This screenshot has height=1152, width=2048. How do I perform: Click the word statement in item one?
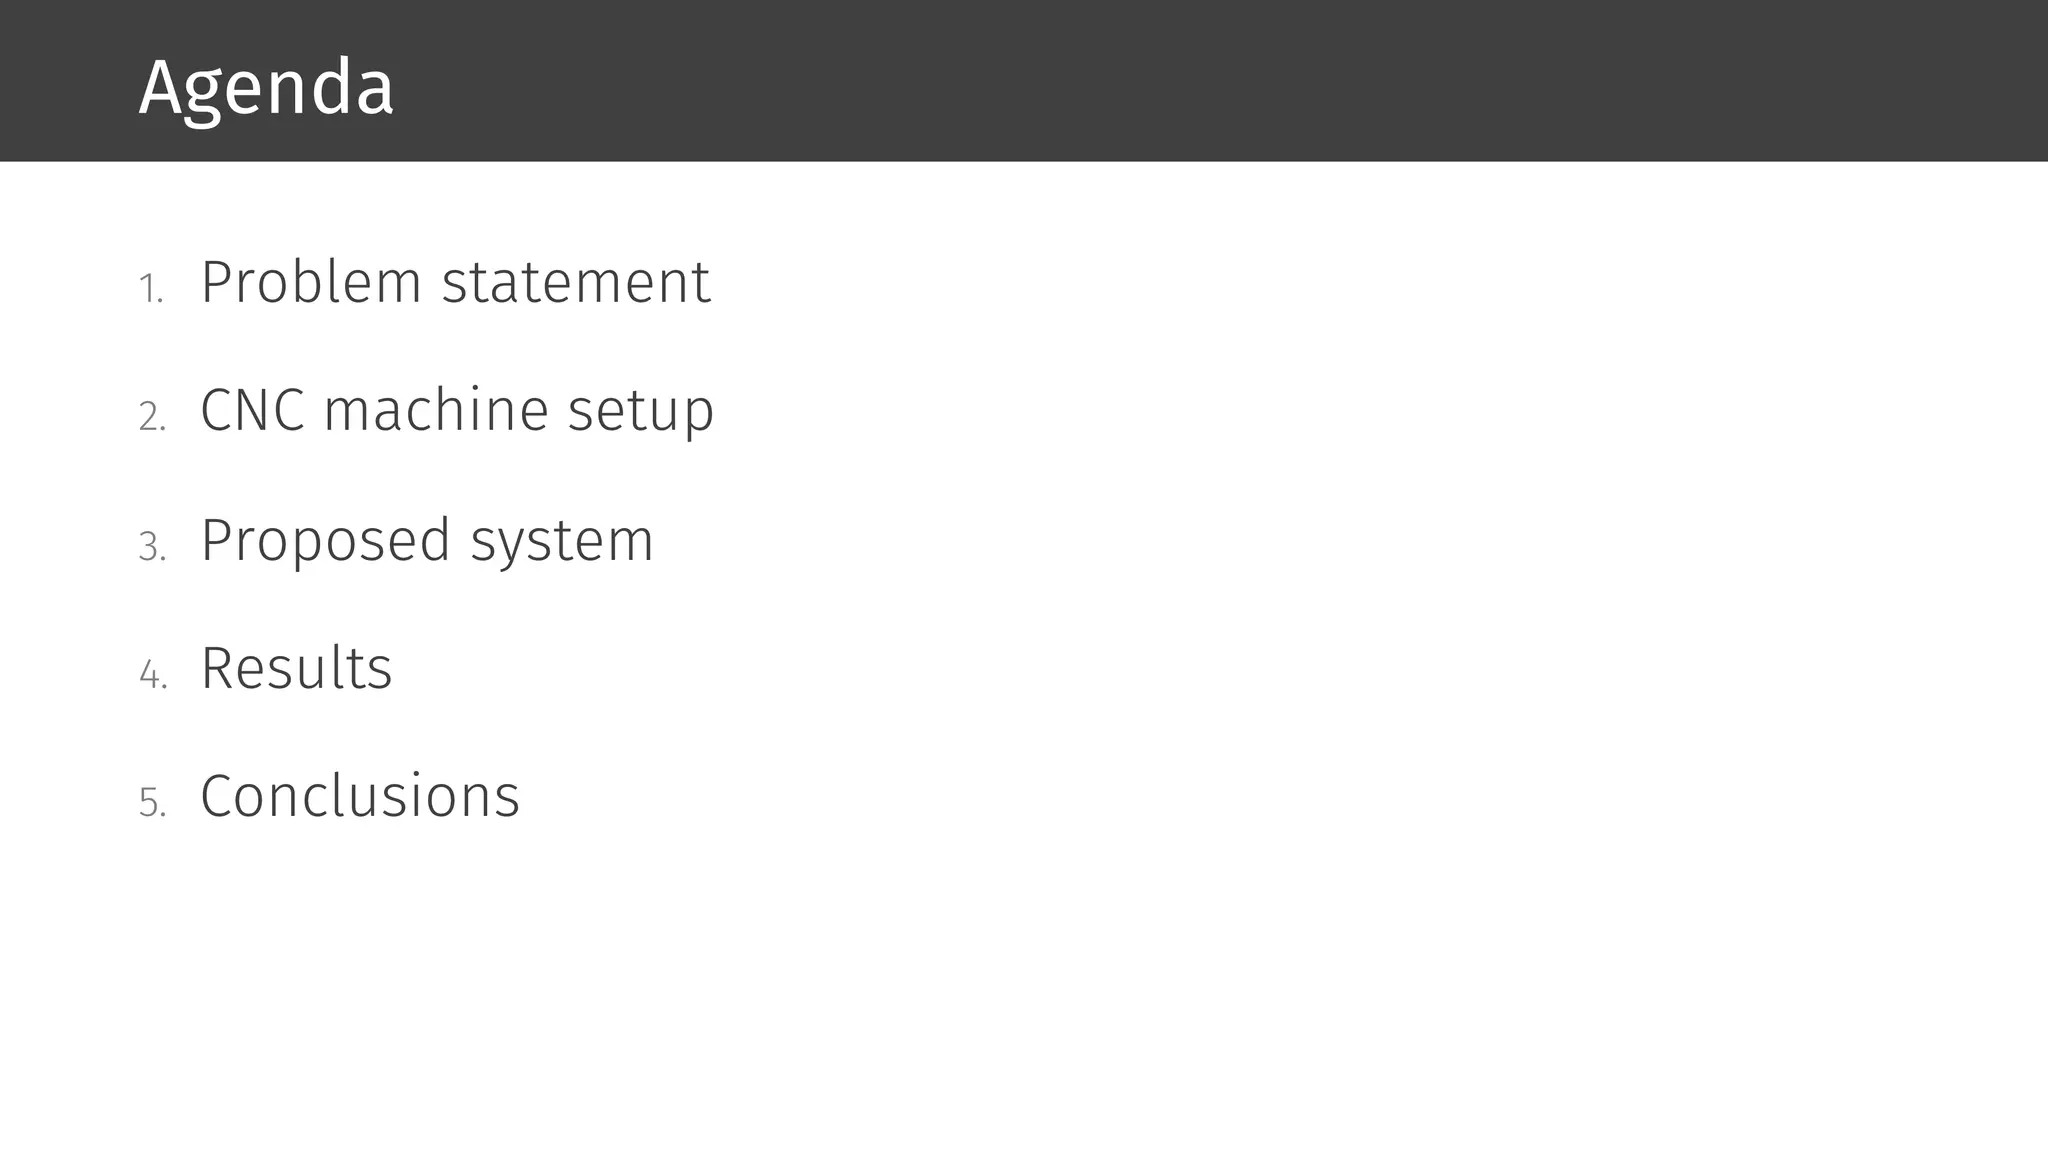point(576,283)
